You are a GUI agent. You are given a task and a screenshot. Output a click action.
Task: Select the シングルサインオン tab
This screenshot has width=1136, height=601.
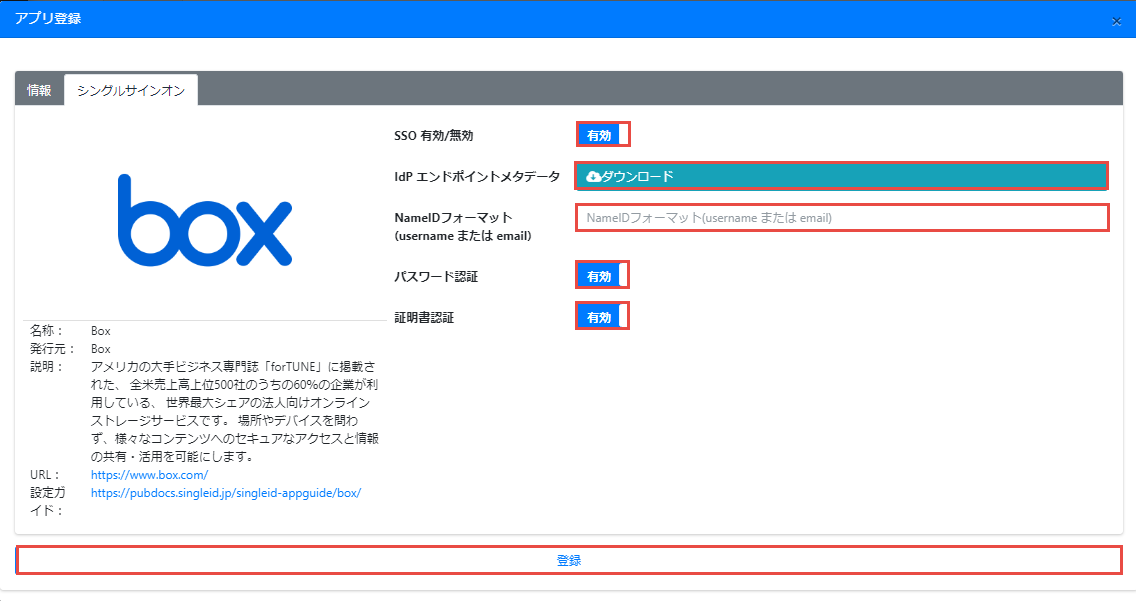(x=131, y=90)
